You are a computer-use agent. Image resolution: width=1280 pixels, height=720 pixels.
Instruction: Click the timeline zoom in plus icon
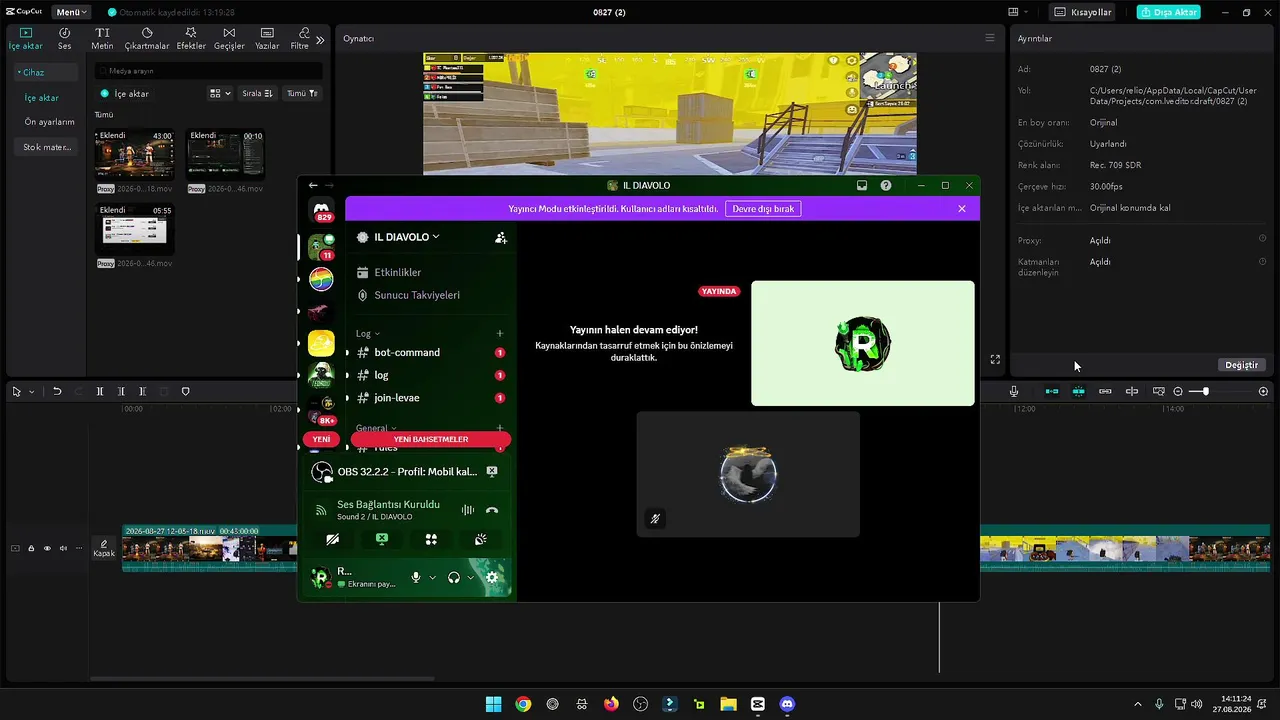point(1264,392)
